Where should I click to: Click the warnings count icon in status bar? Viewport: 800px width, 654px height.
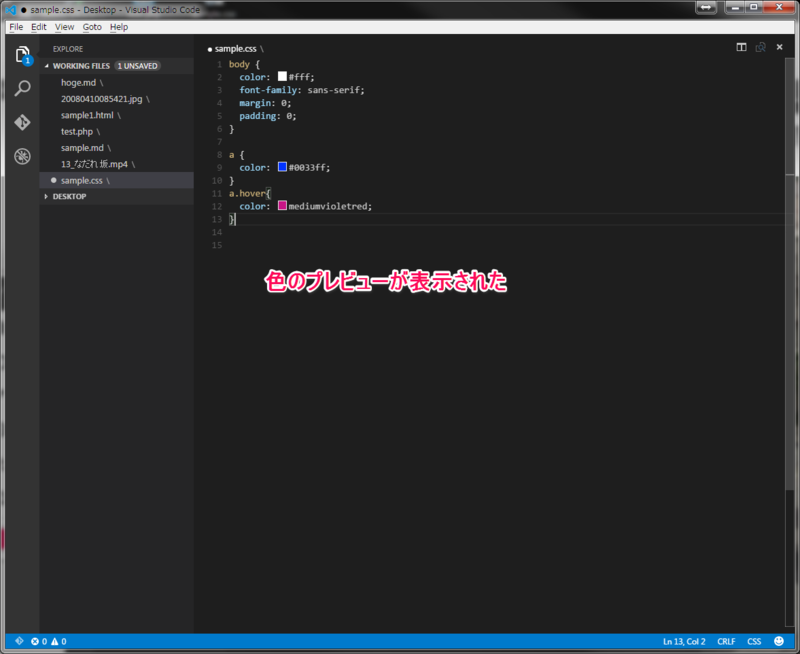(59, 641)
